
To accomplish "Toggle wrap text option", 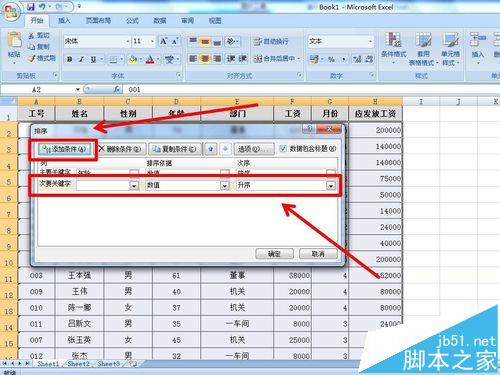I will tap(271, 41).
